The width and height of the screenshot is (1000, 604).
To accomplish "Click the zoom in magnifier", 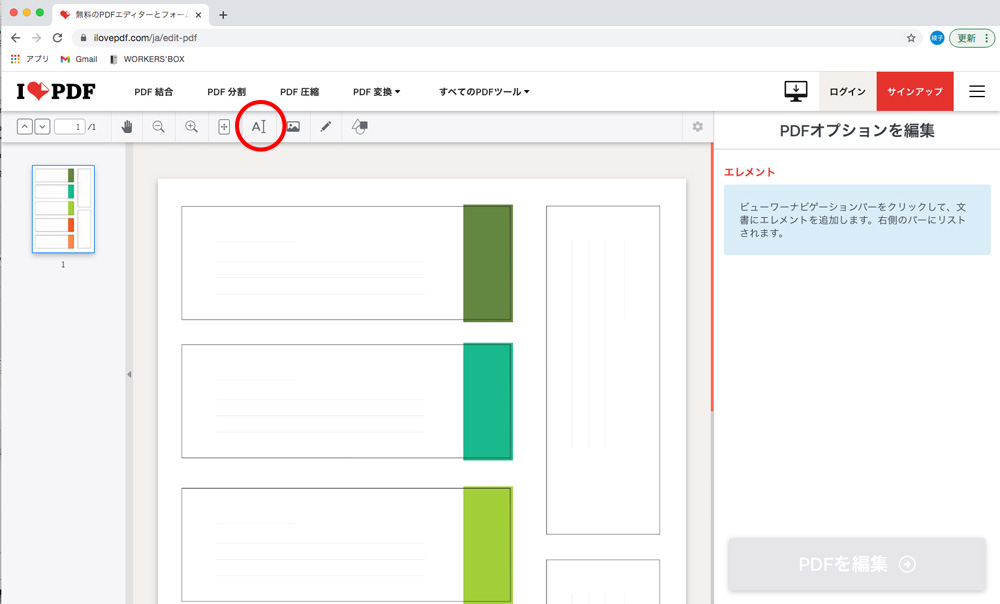I will pyautogui.click(x=191, y=127).
